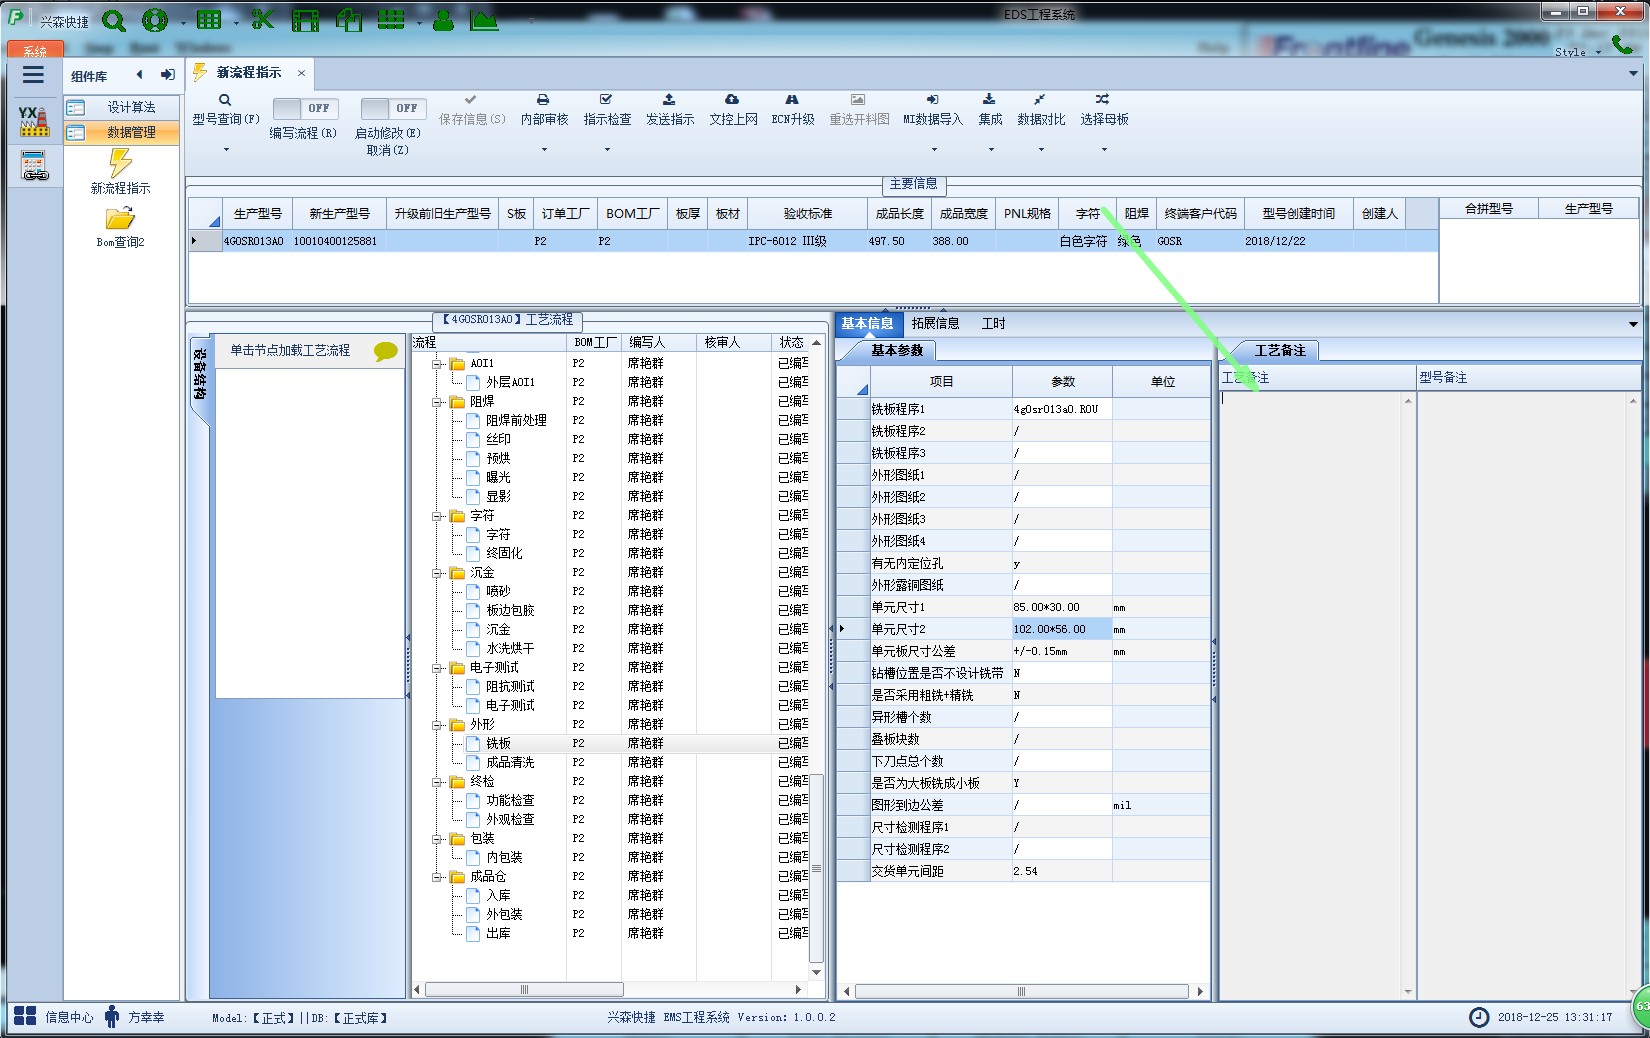Click the green table grid icon
The height and width of the screenshot is (1038, 1650).
(209, 20)
